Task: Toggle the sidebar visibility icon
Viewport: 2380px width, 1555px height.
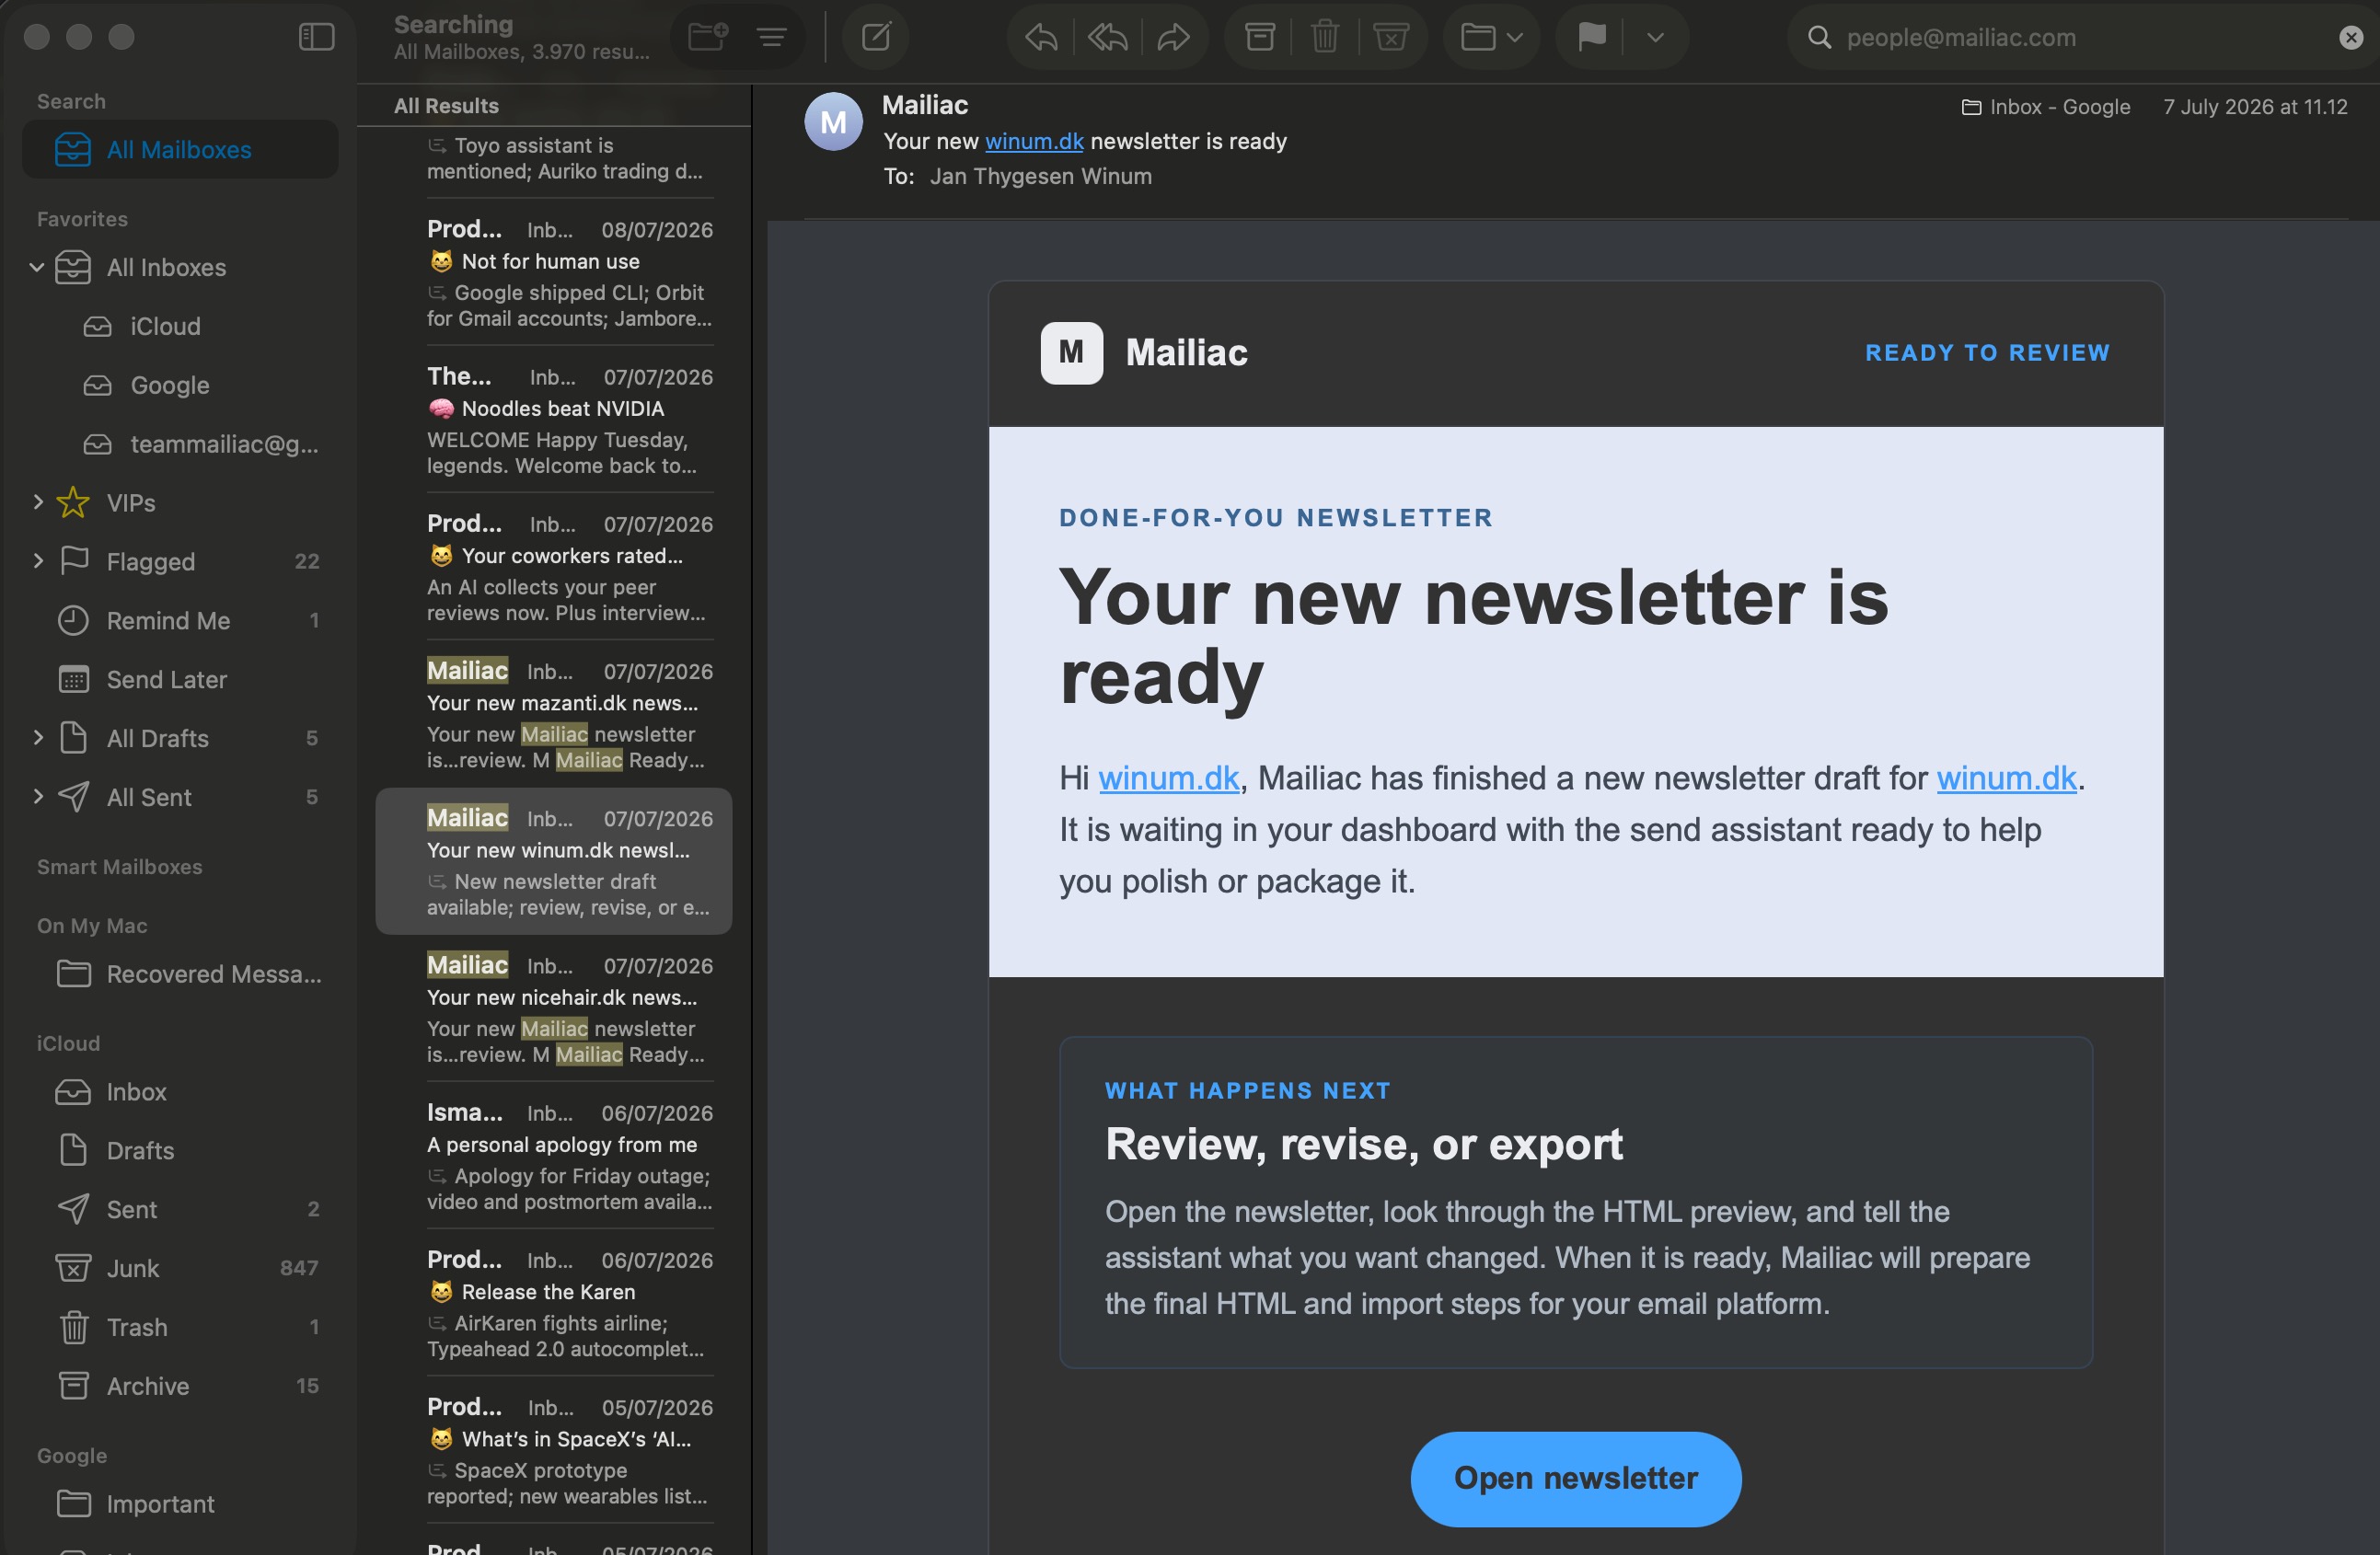Action: (316, 37)
